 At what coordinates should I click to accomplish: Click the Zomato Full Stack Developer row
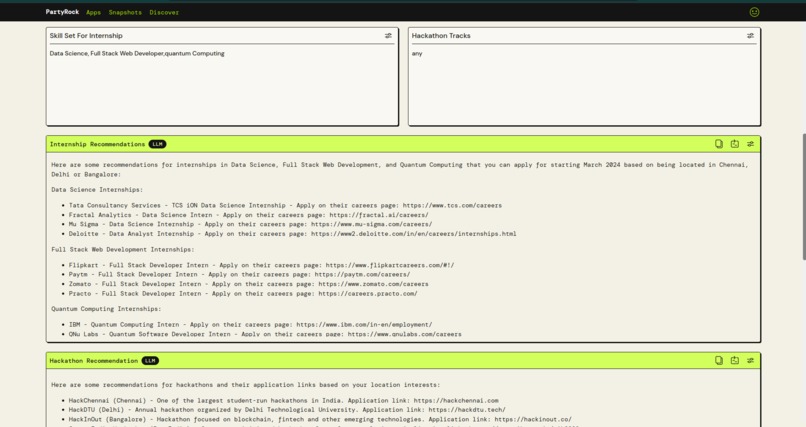(x=248, y=284)
